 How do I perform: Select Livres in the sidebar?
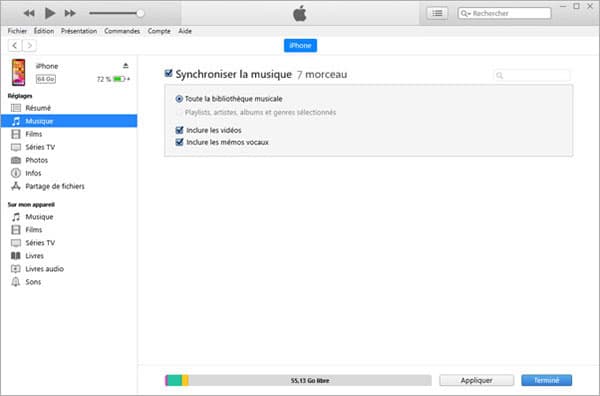(x=69, y=256)
